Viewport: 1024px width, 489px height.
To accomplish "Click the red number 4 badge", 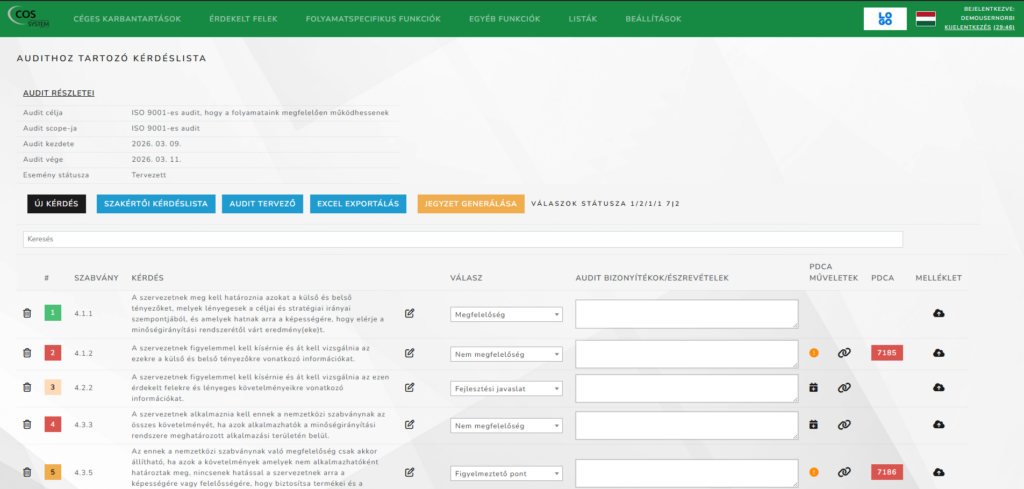I will (53, 424).
